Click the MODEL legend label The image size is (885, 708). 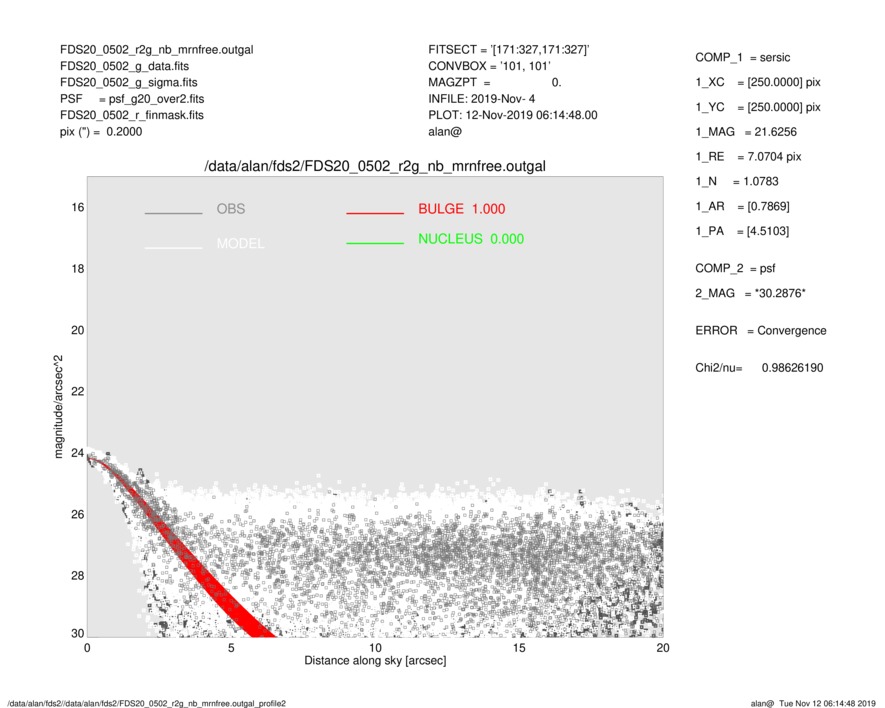(240, 243)
